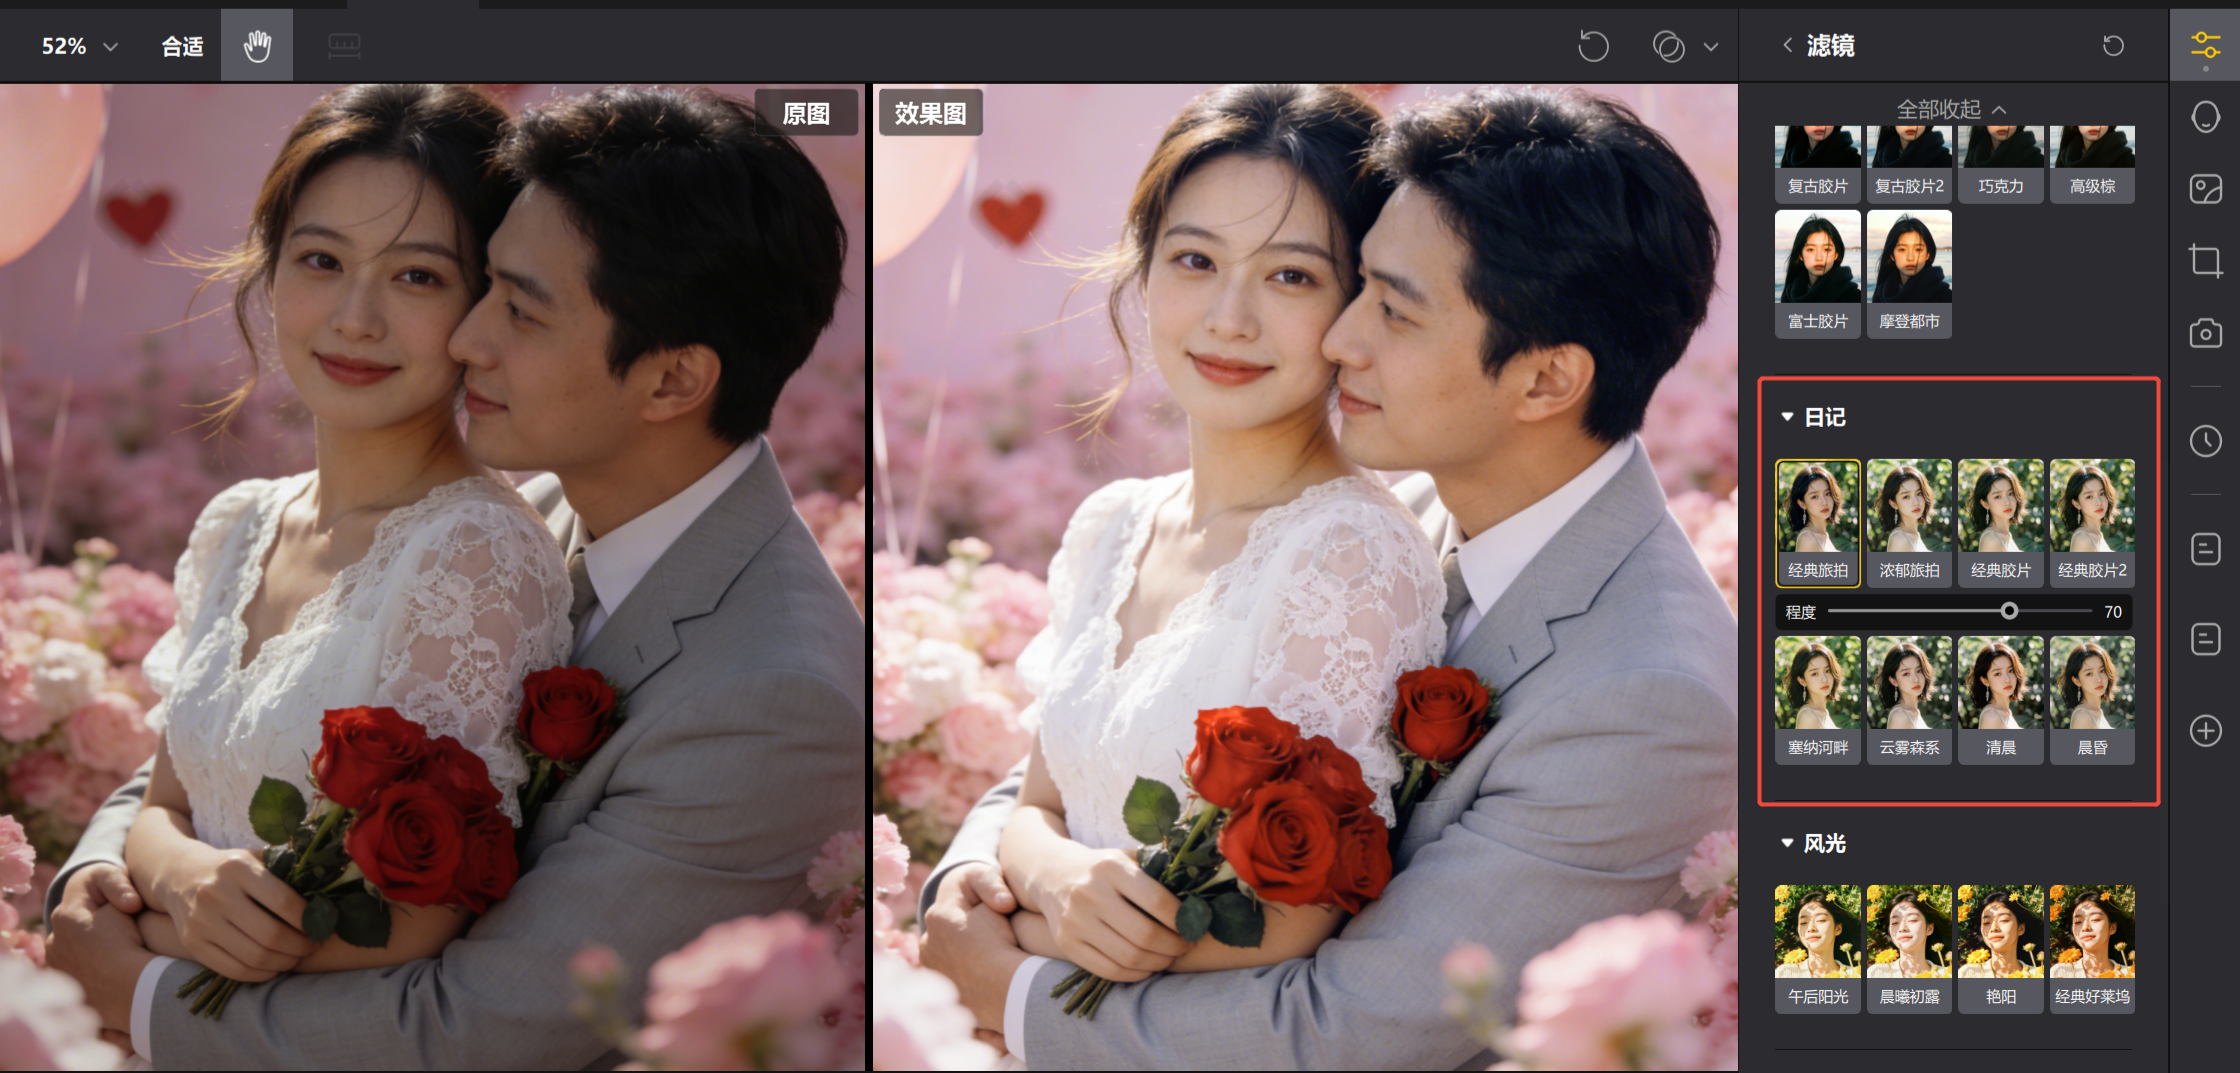Reset filters with the 滤镜 panel reset icon
Screen dimensions: 2240x1073
(2113, 46)
